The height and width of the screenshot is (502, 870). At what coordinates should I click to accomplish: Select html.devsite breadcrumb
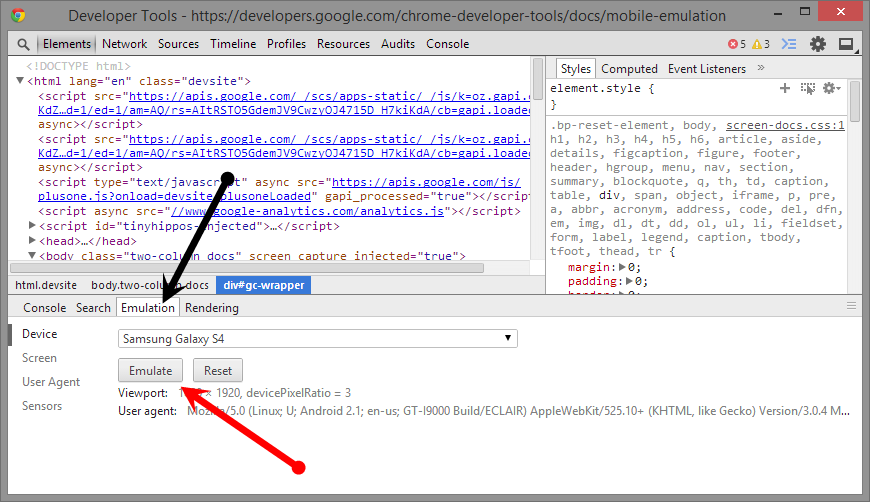click(46, 285)
